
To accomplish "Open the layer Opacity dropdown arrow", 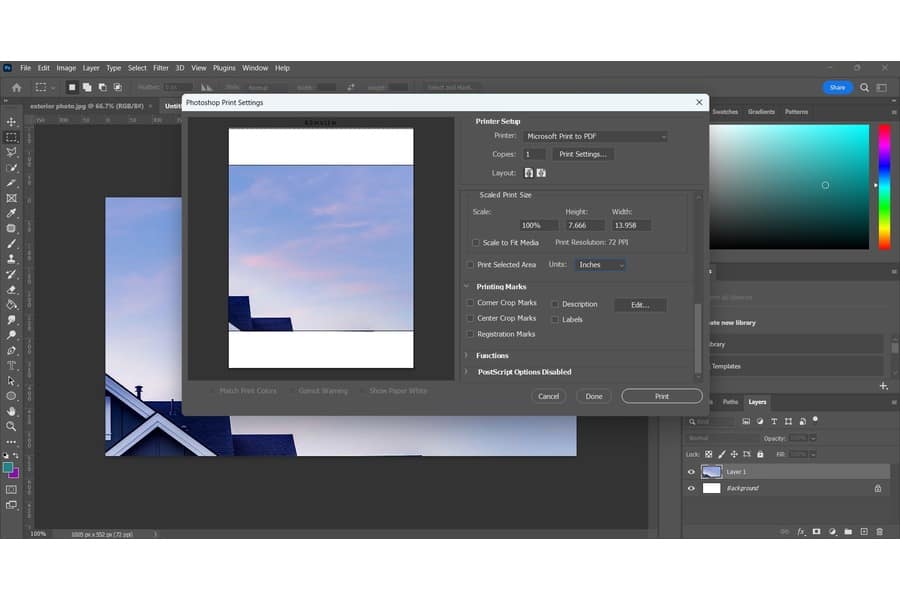I will [x=813, y=438].
